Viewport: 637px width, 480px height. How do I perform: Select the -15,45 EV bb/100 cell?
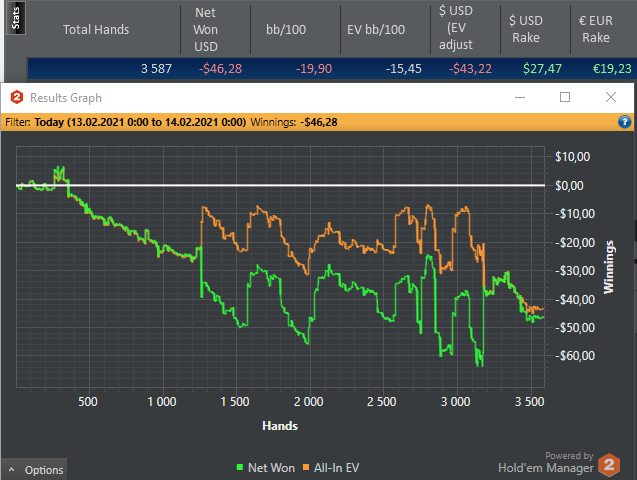coord(403,69)
